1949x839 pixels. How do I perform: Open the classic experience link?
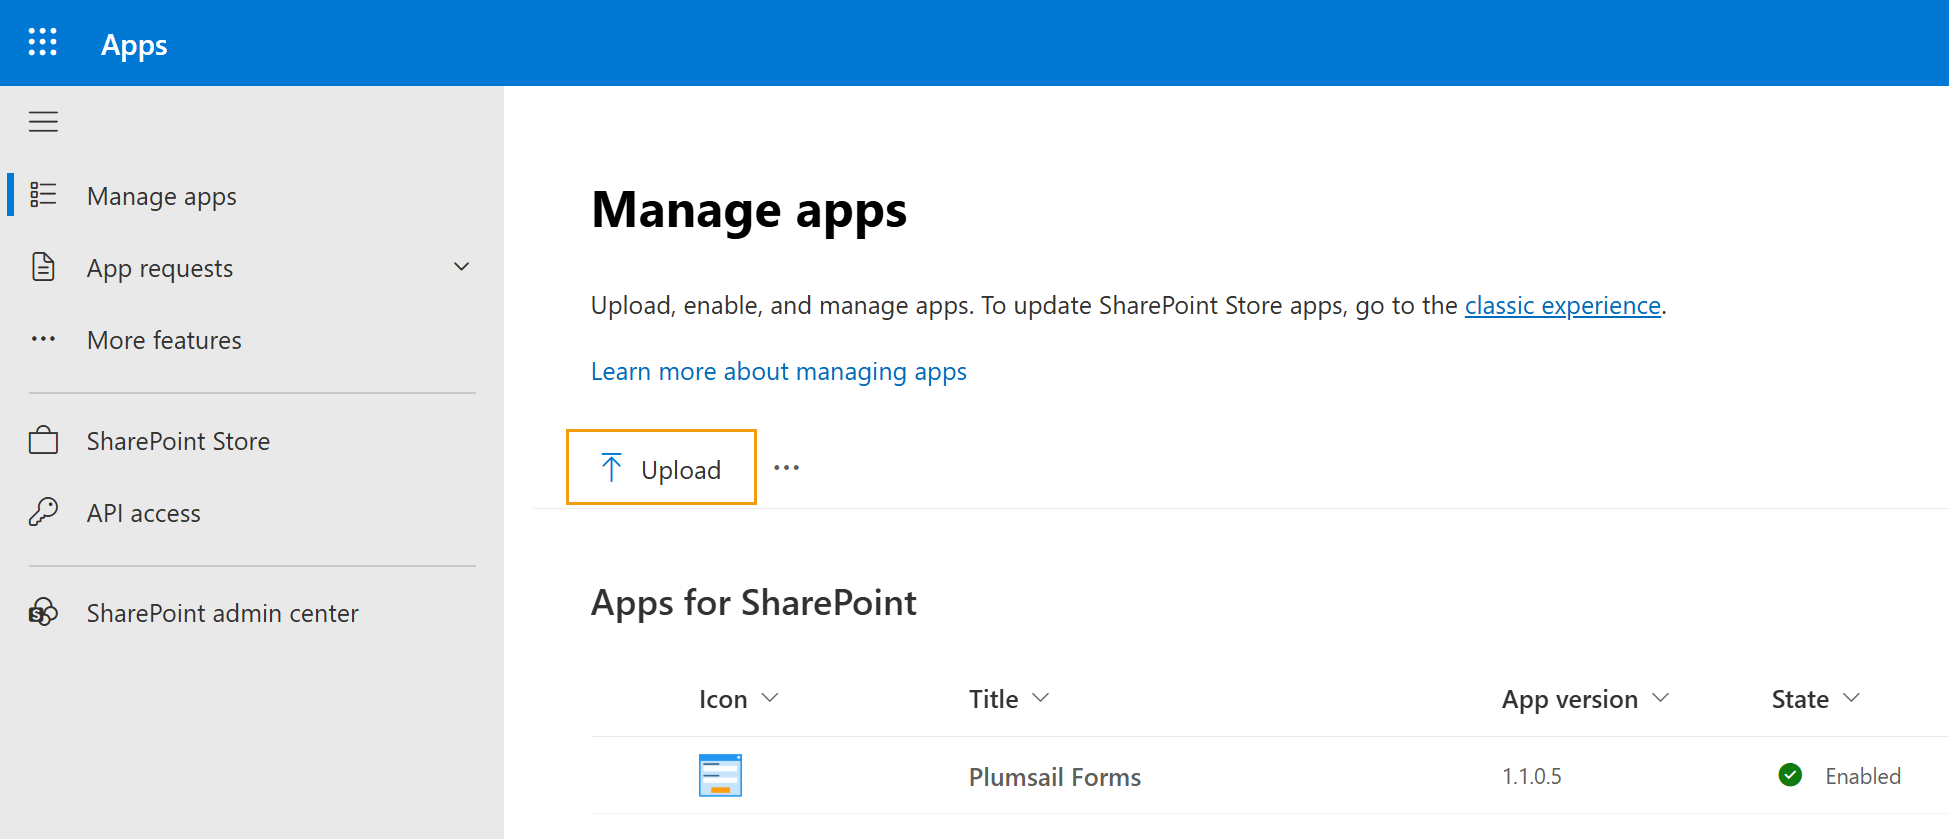point(1562,305)
